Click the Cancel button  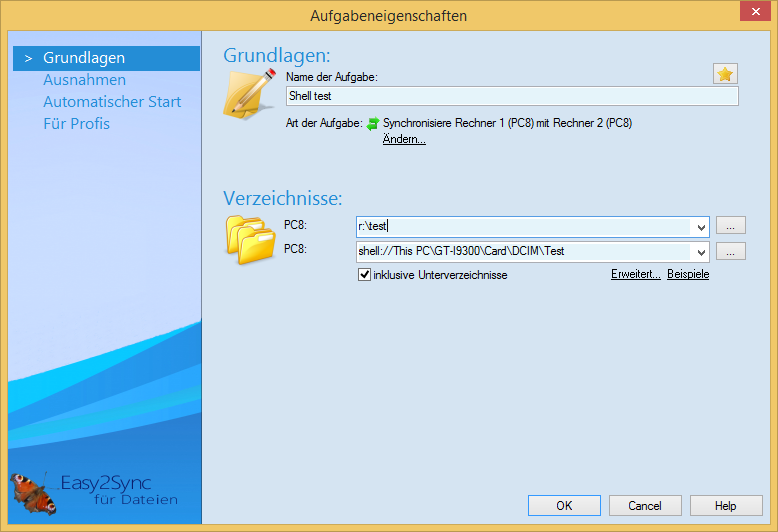[645, 506]
